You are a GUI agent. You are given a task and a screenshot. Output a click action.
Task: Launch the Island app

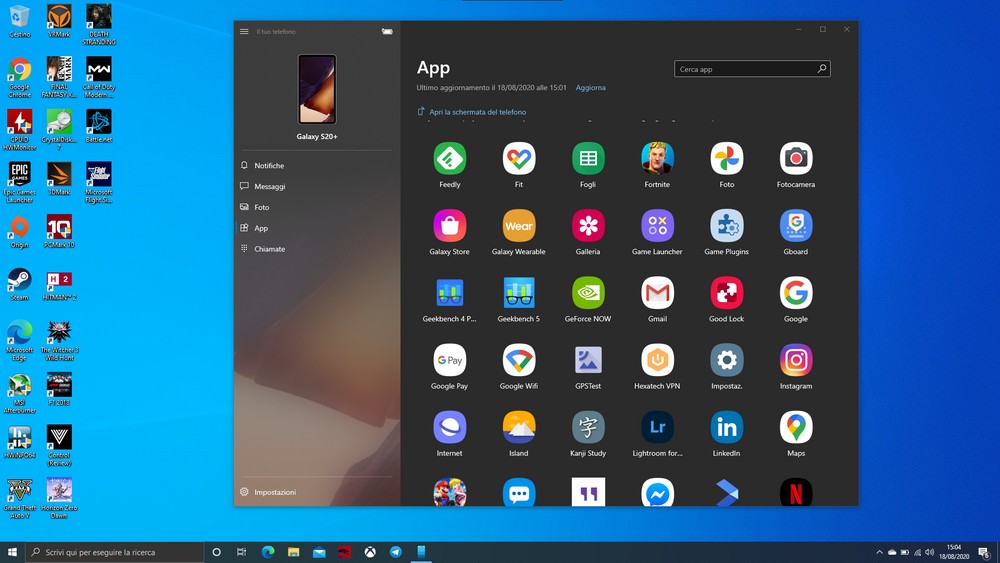tap(518, 427)
